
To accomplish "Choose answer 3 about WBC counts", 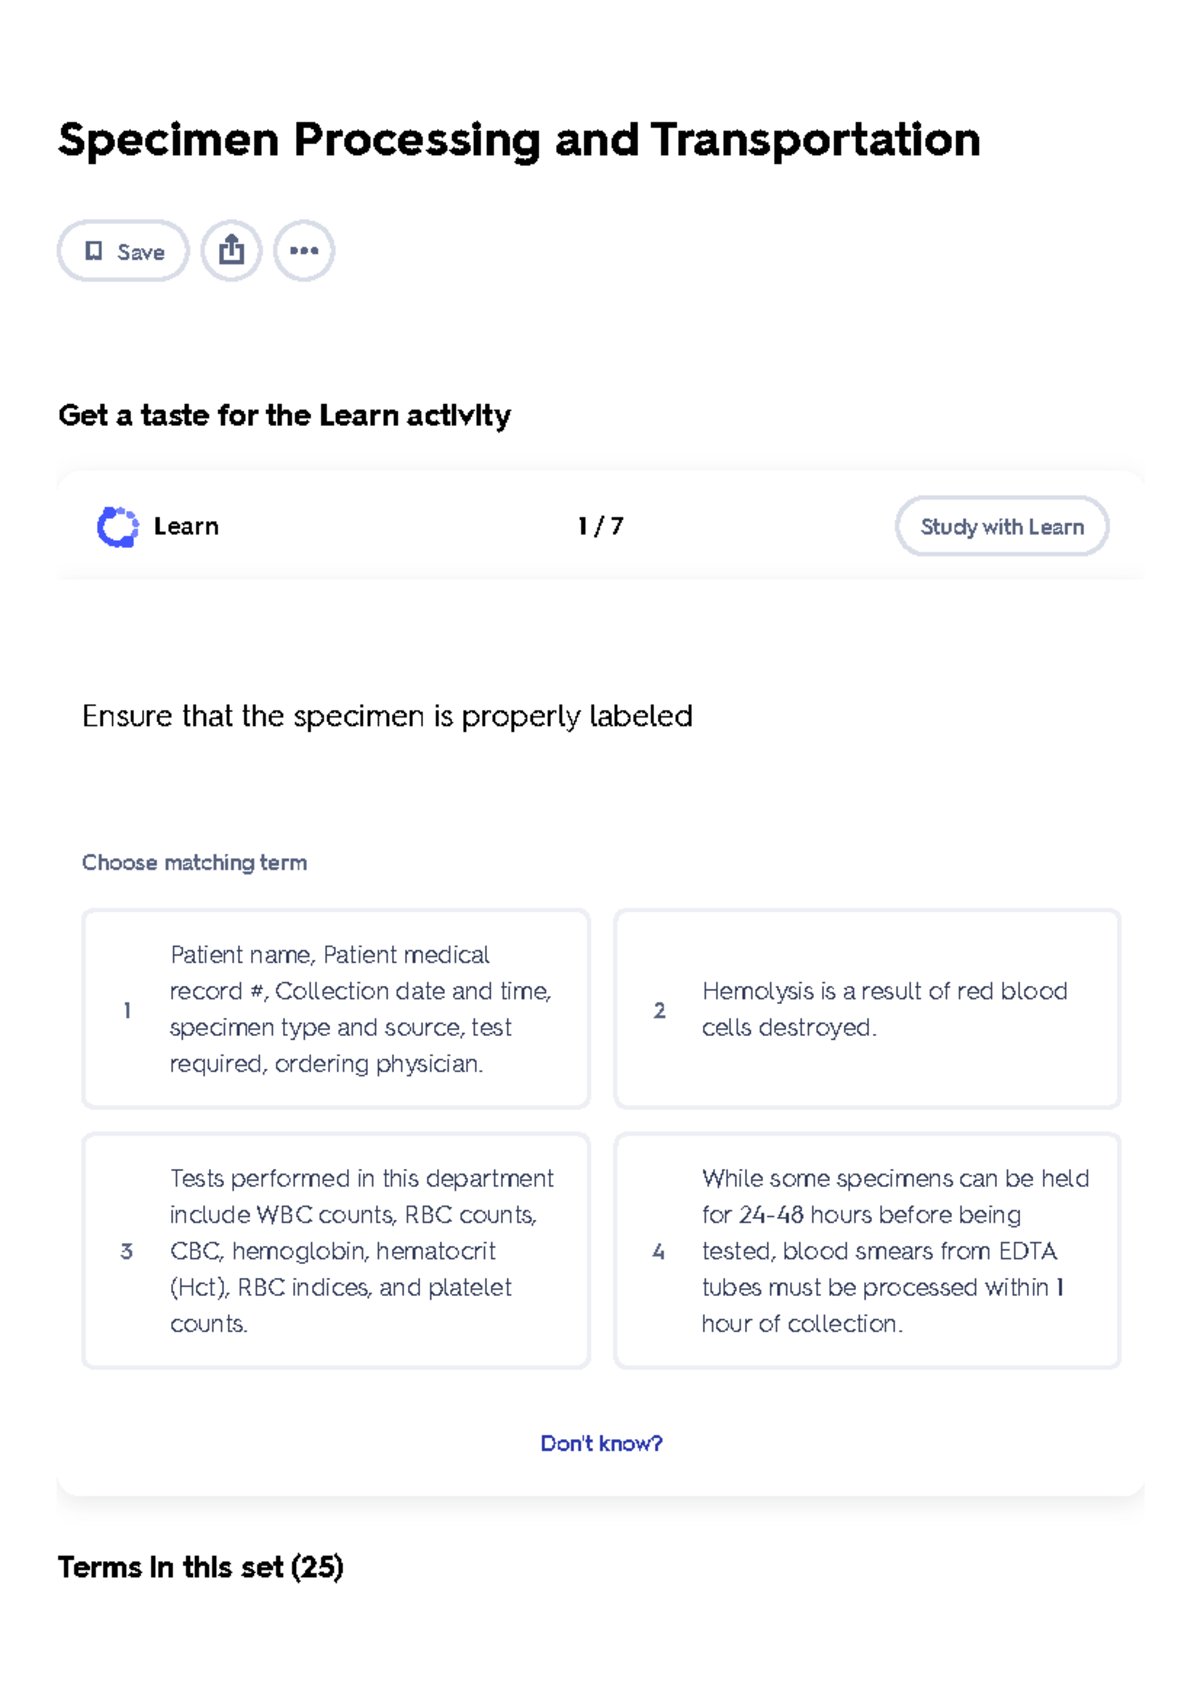I will click(x=336, y=1250).
